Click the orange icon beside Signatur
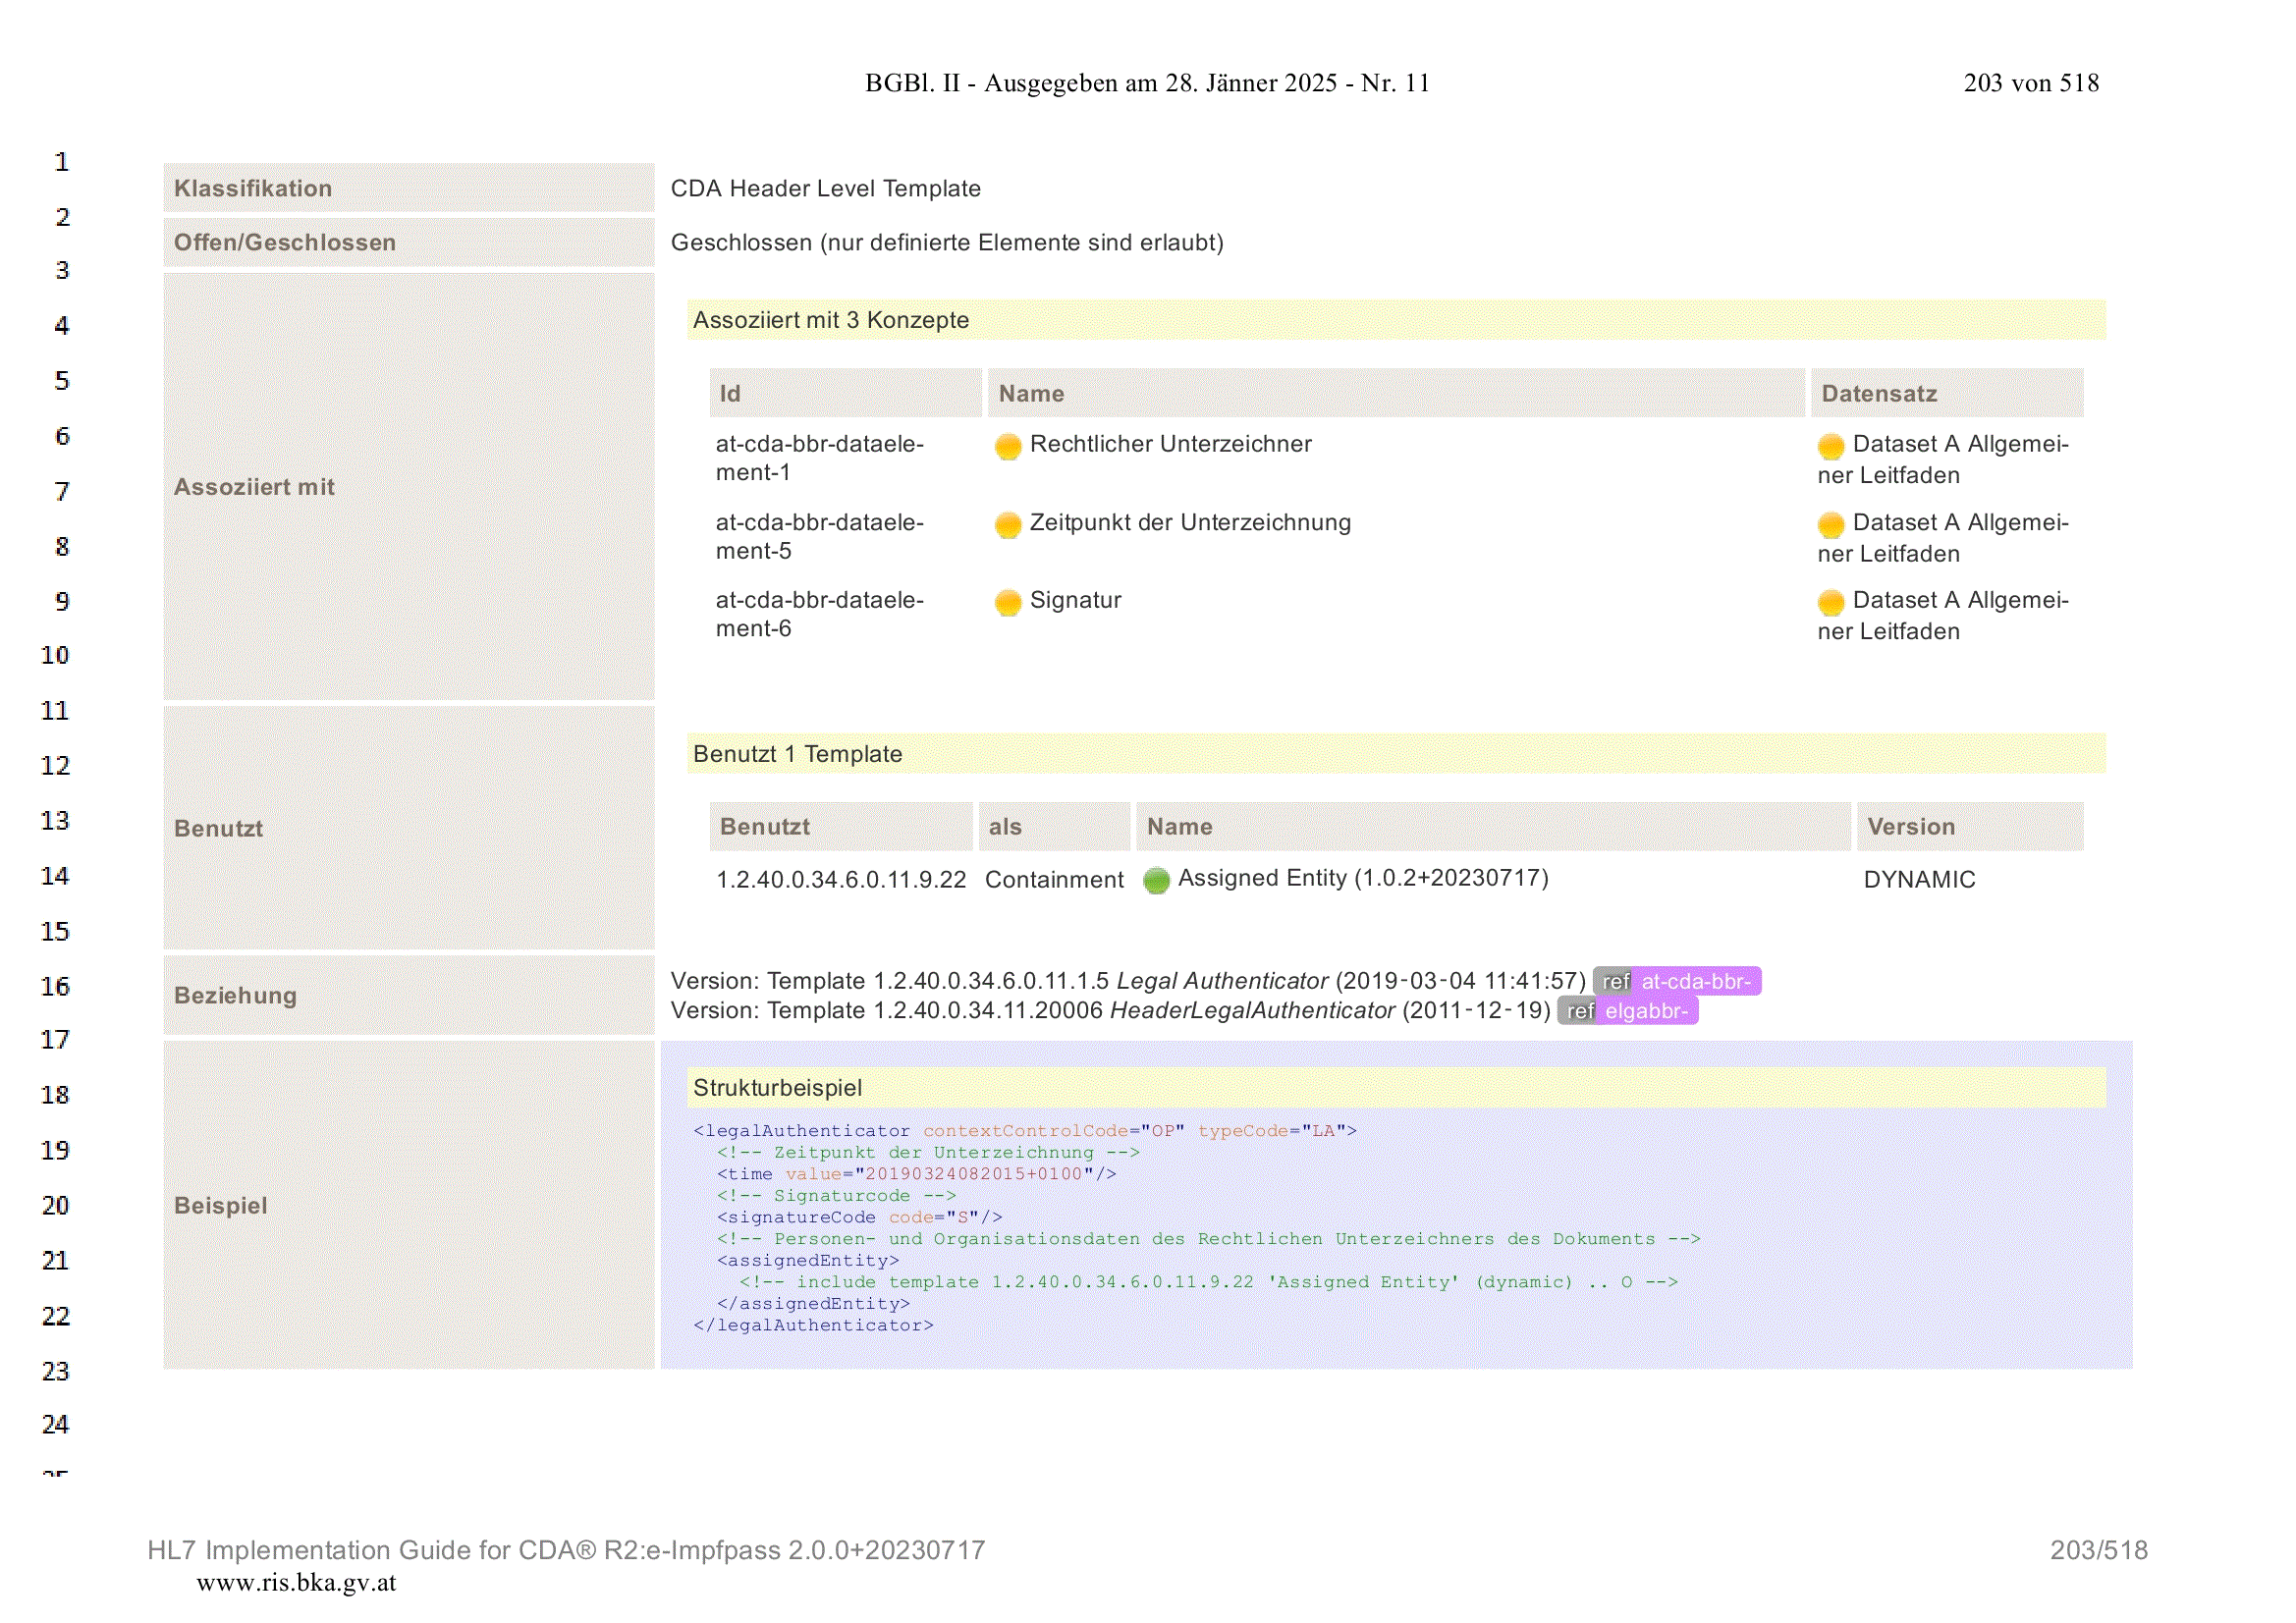This screenshot has height=1623, width=2296. click(x=1008, y=602)
